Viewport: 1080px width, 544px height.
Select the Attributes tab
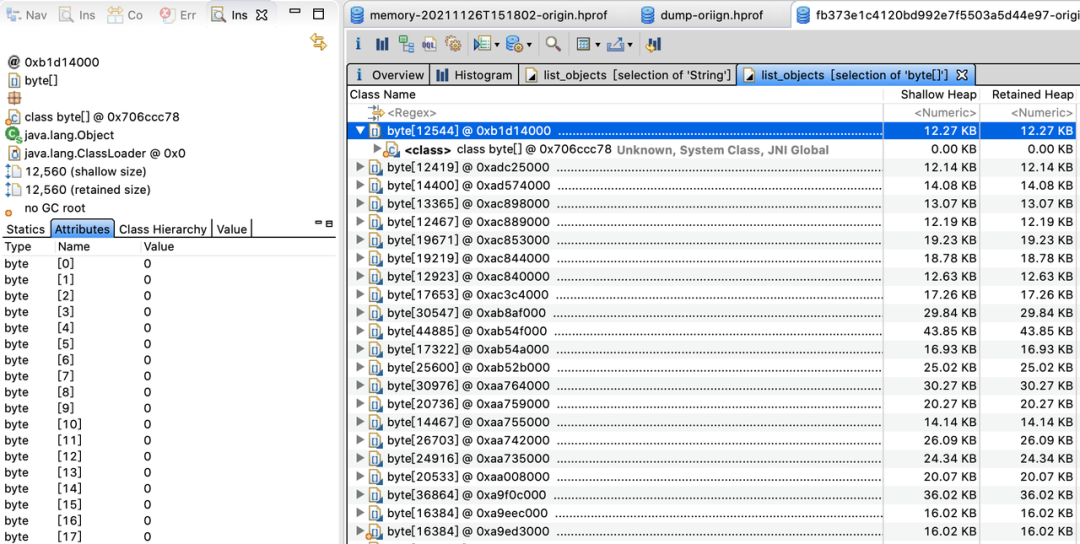[x=82, y=229]
